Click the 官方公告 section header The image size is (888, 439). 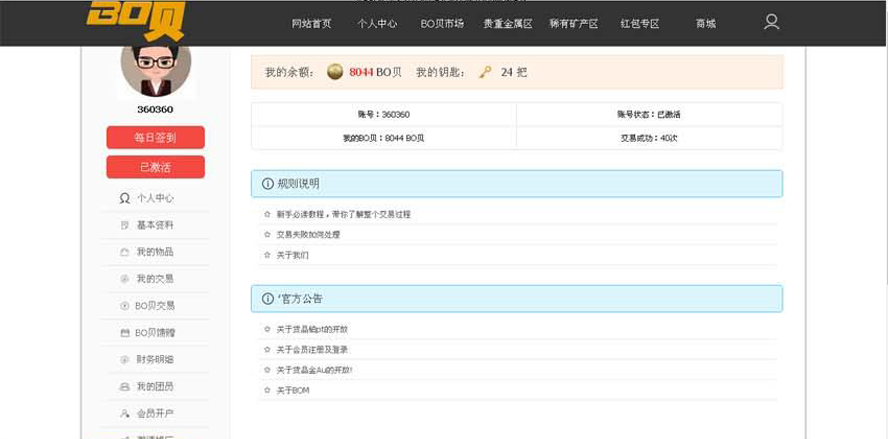coord(516,299)
